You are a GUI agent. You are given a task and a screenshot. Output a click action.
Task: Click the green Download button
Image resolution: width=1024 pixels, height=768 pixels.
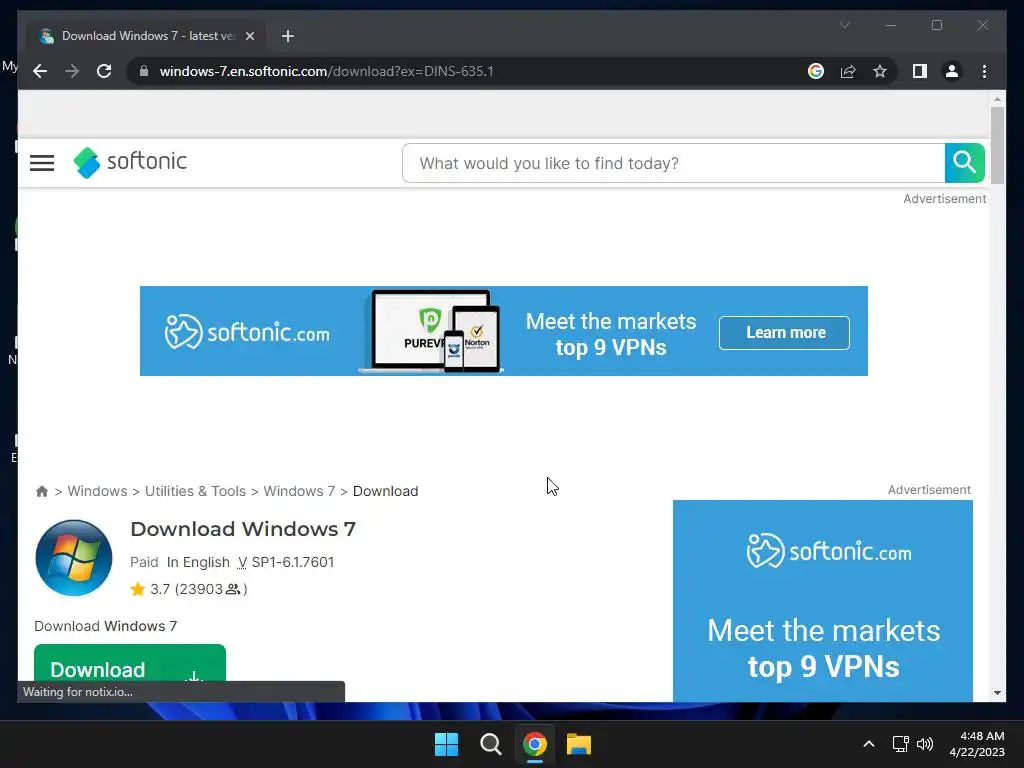coord(130,664)
